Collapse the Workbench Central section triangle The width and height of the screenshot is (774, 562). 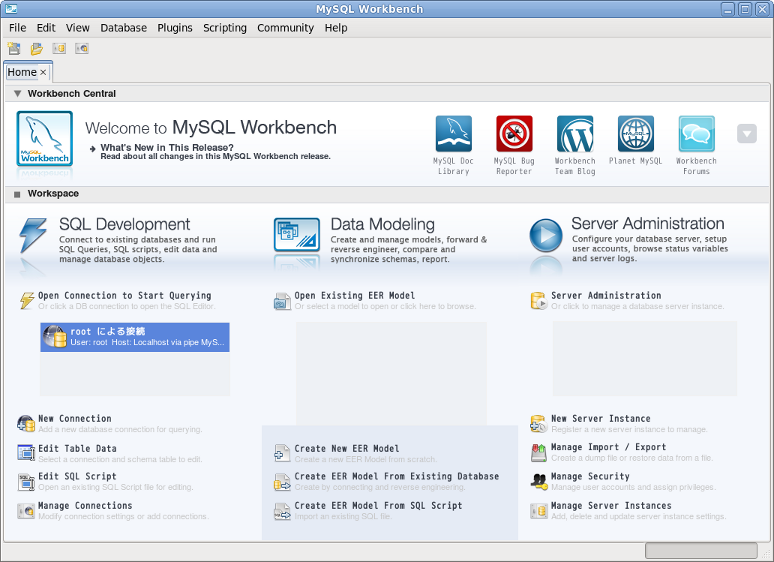point(17,94)
